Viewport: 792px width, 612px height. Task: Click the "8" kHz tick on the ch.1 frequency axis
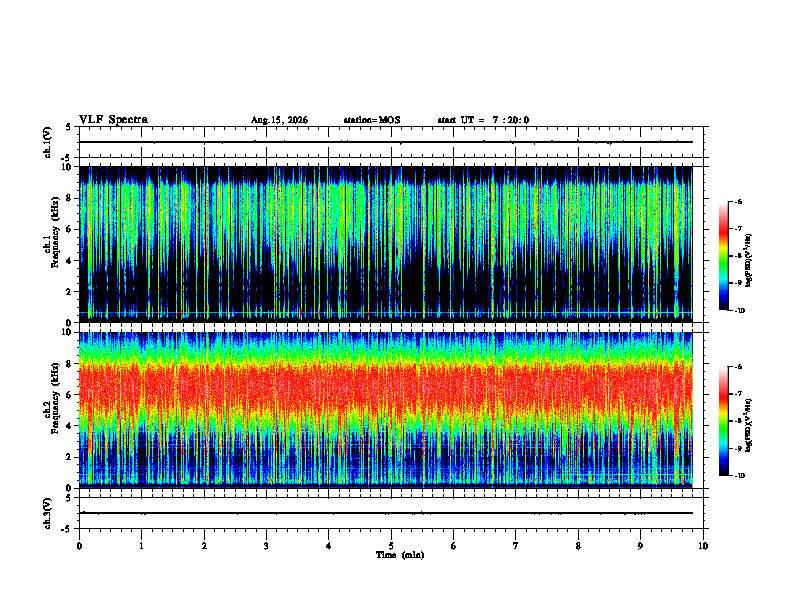point(69,198)
